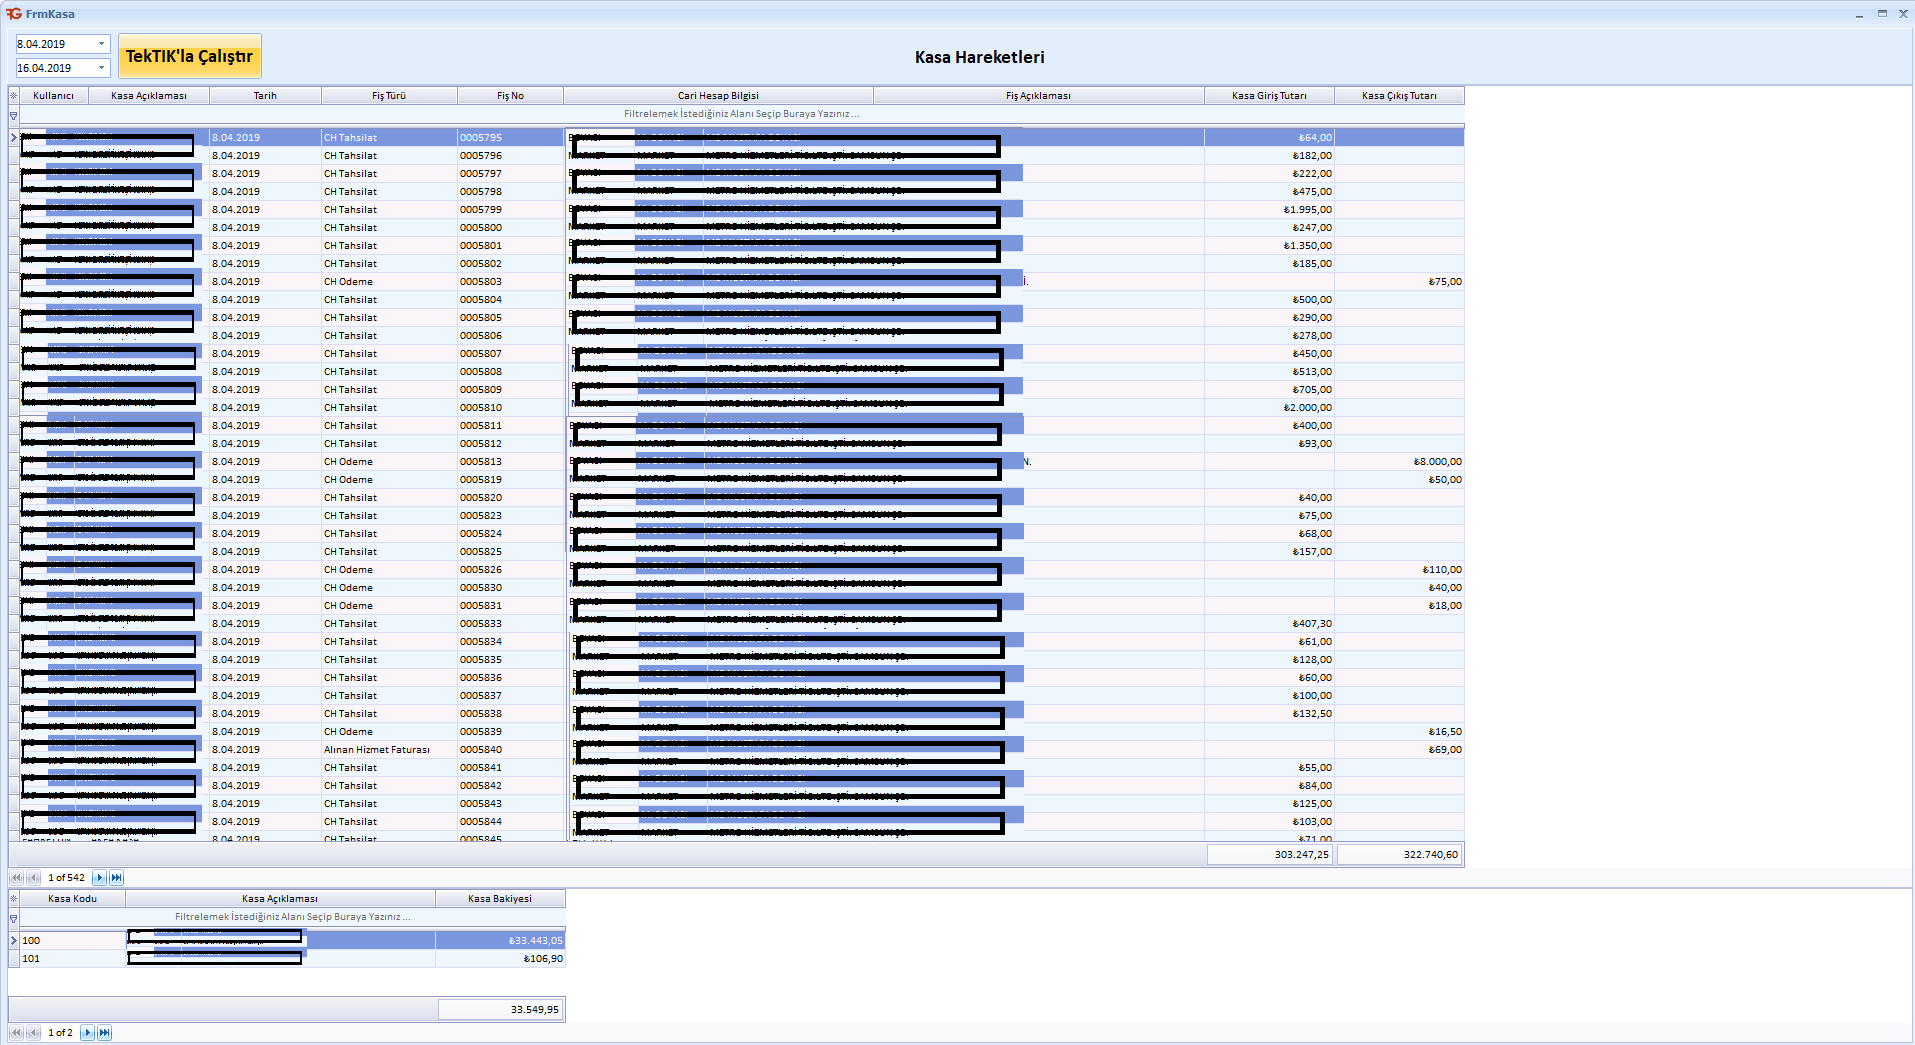
Task: Open the start date 8.04.2019 dropdown
Action: (101, 44)
